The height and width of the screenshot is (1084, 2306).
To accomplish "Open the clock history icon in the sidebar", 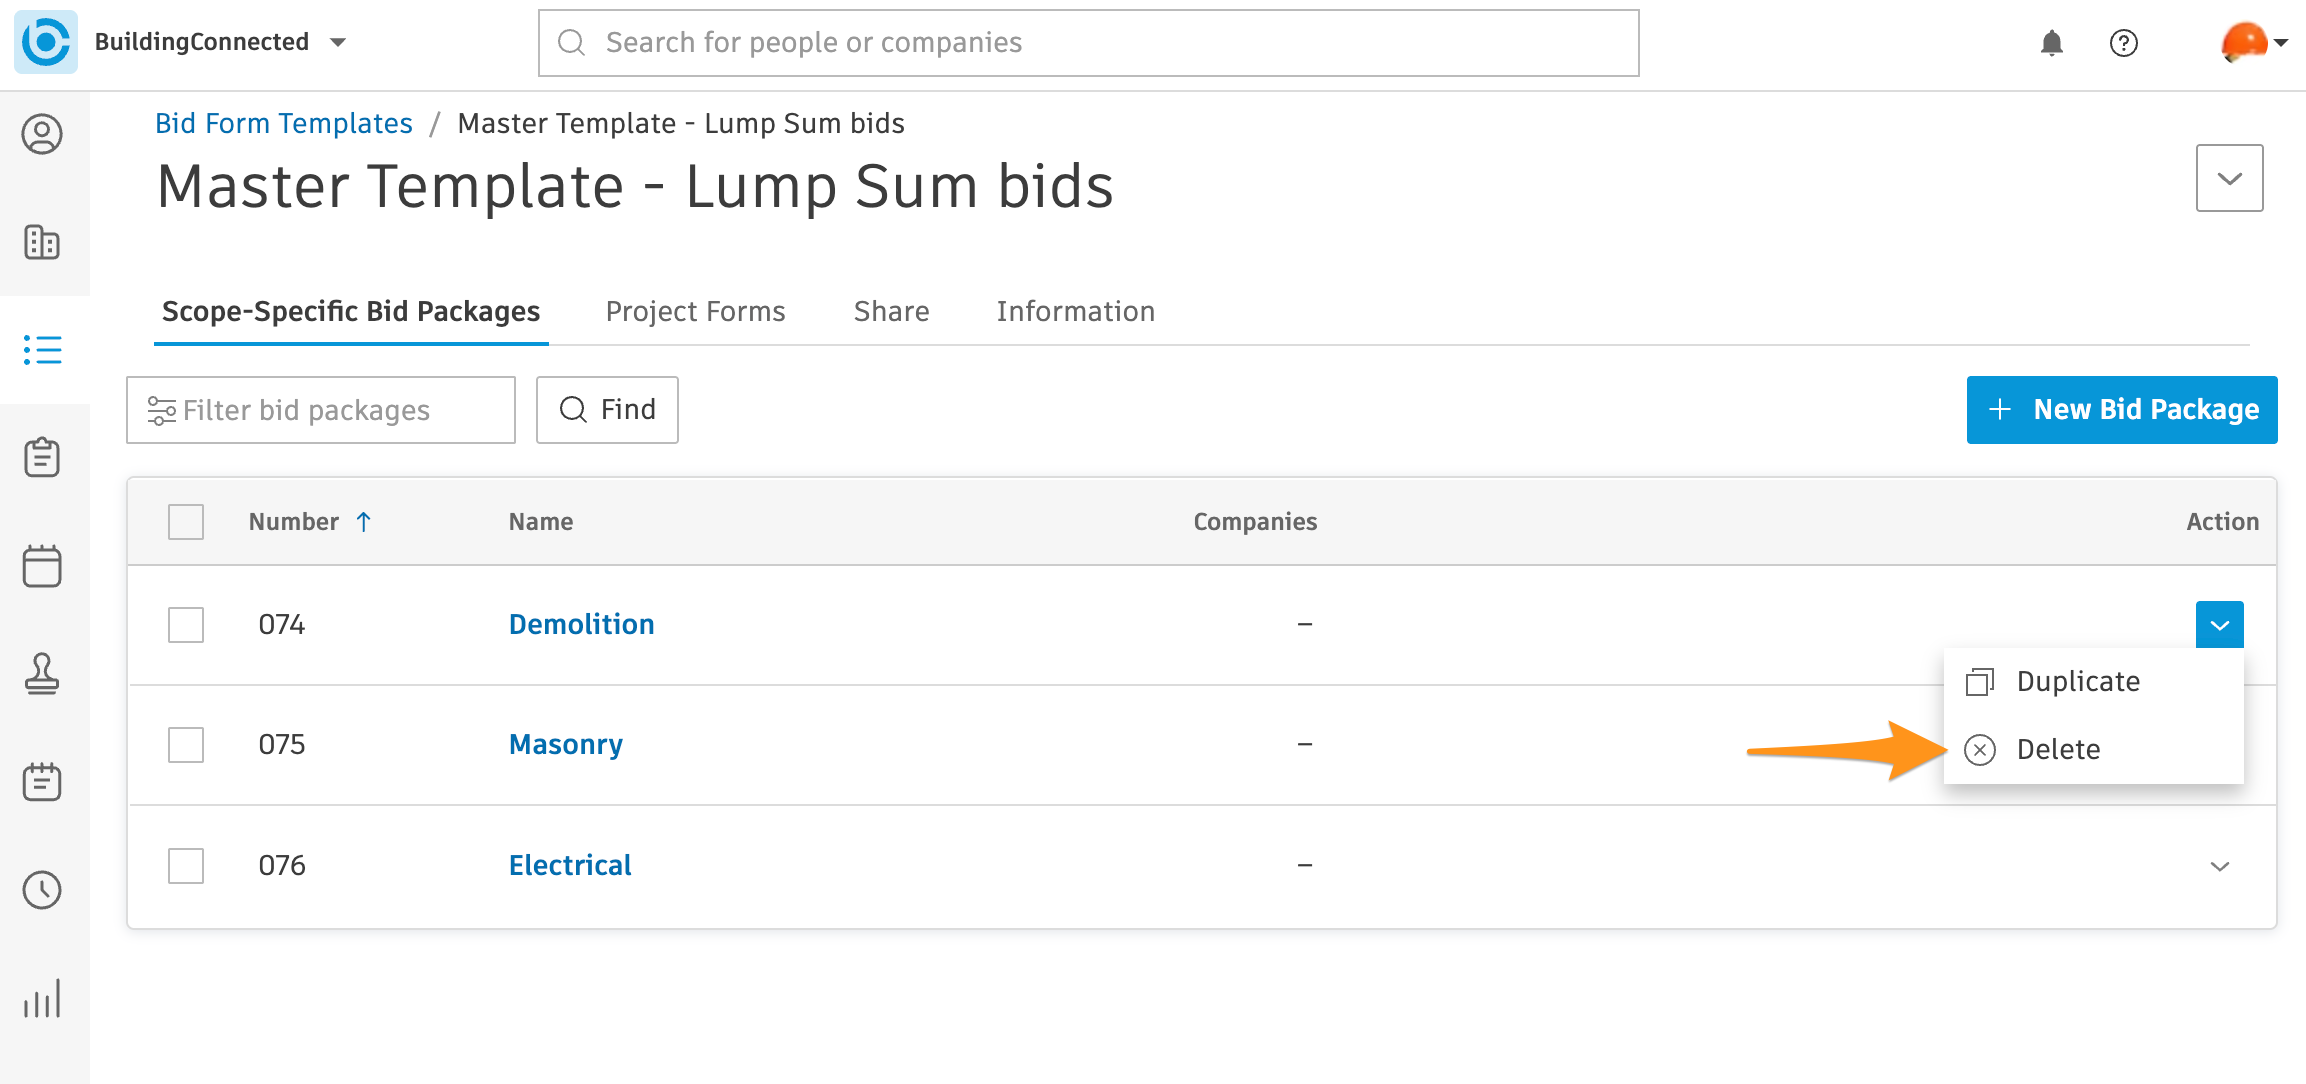I will click(42, 890).
